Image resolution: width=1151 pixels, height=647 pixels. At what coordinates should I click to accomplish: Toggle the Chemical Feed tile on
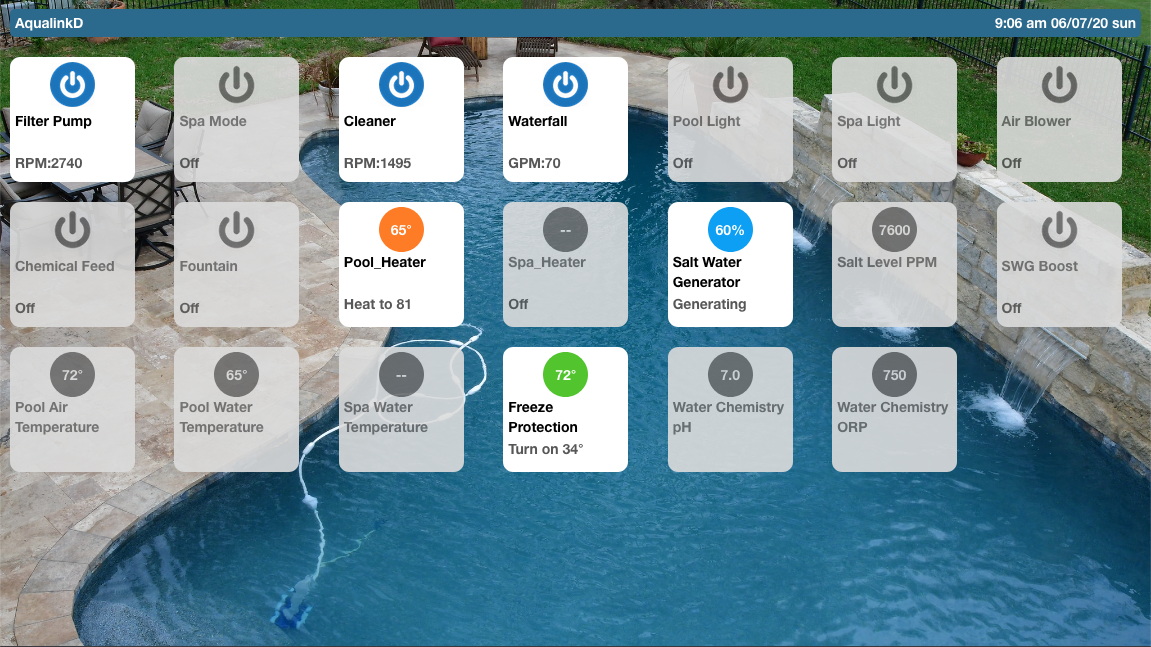(x=72, y=264)
